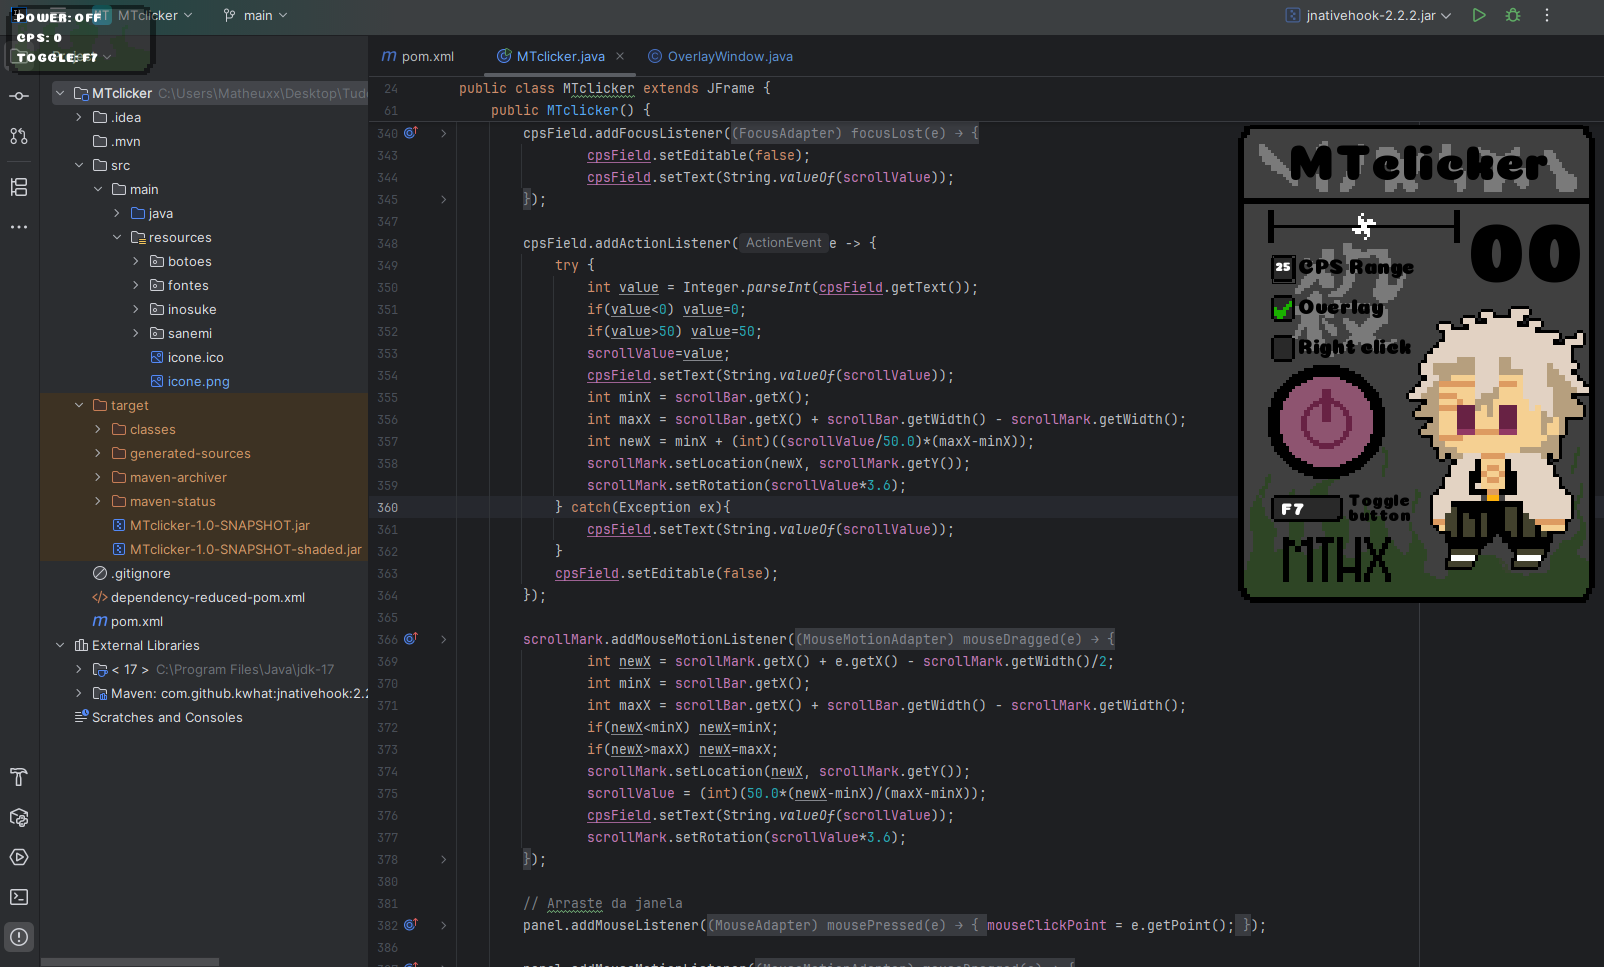Start debugging with the bug icon
Image resolution: width=1604 pixels, height=967 pixels.
click(x=1513, y=15)
